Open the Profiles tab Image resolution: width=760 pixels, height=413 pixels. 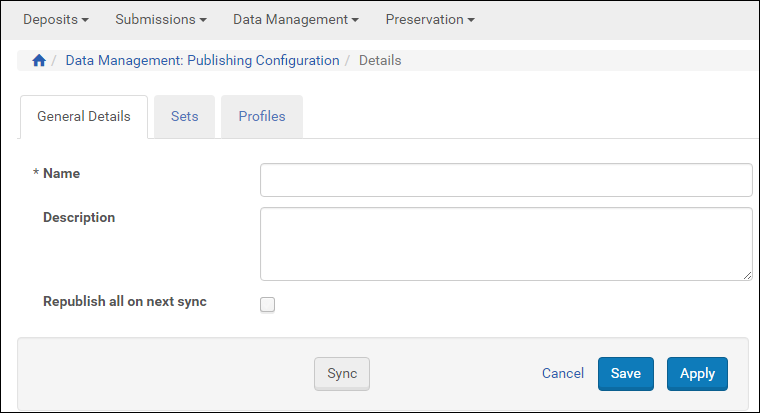click(262, 116)
